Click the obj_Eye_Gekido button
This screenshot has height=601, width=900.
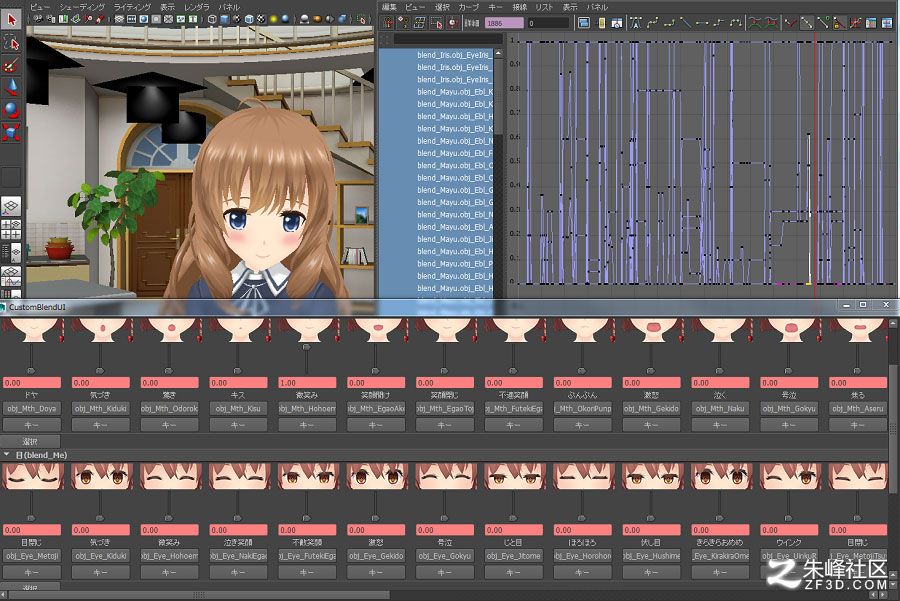[376, 555]
